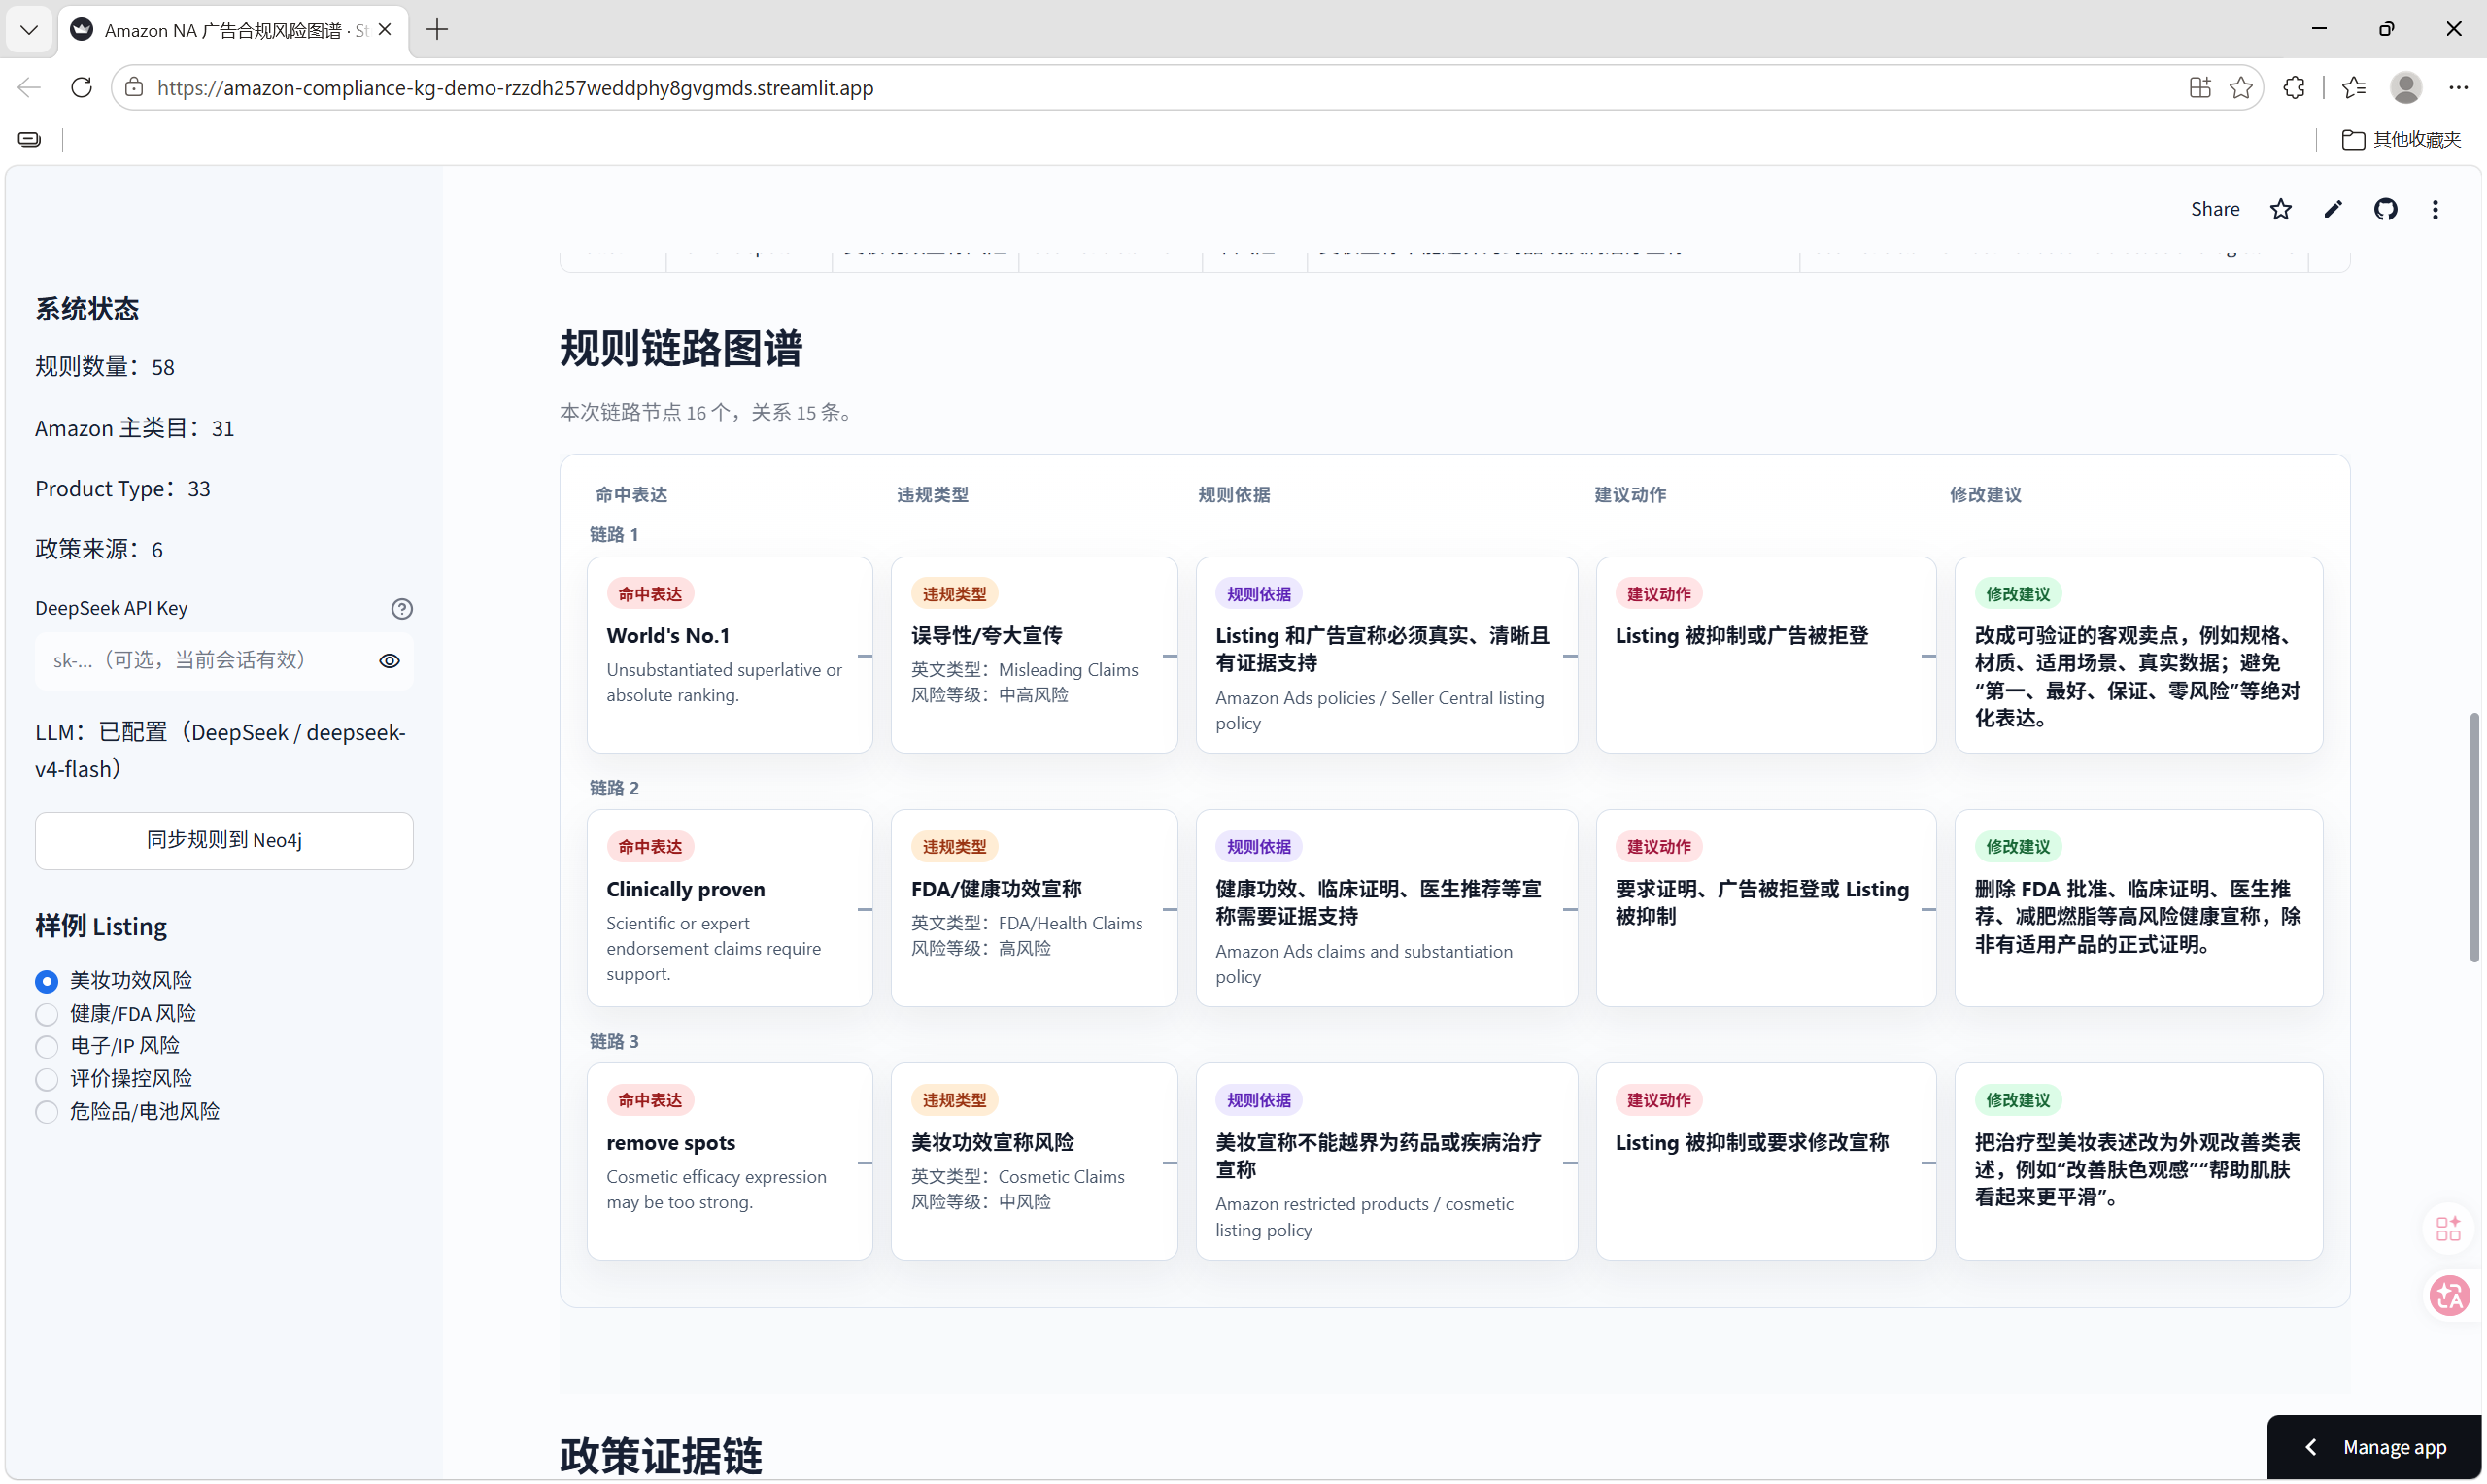
Task: Open the floating translate widget
Action: 2450,1297
